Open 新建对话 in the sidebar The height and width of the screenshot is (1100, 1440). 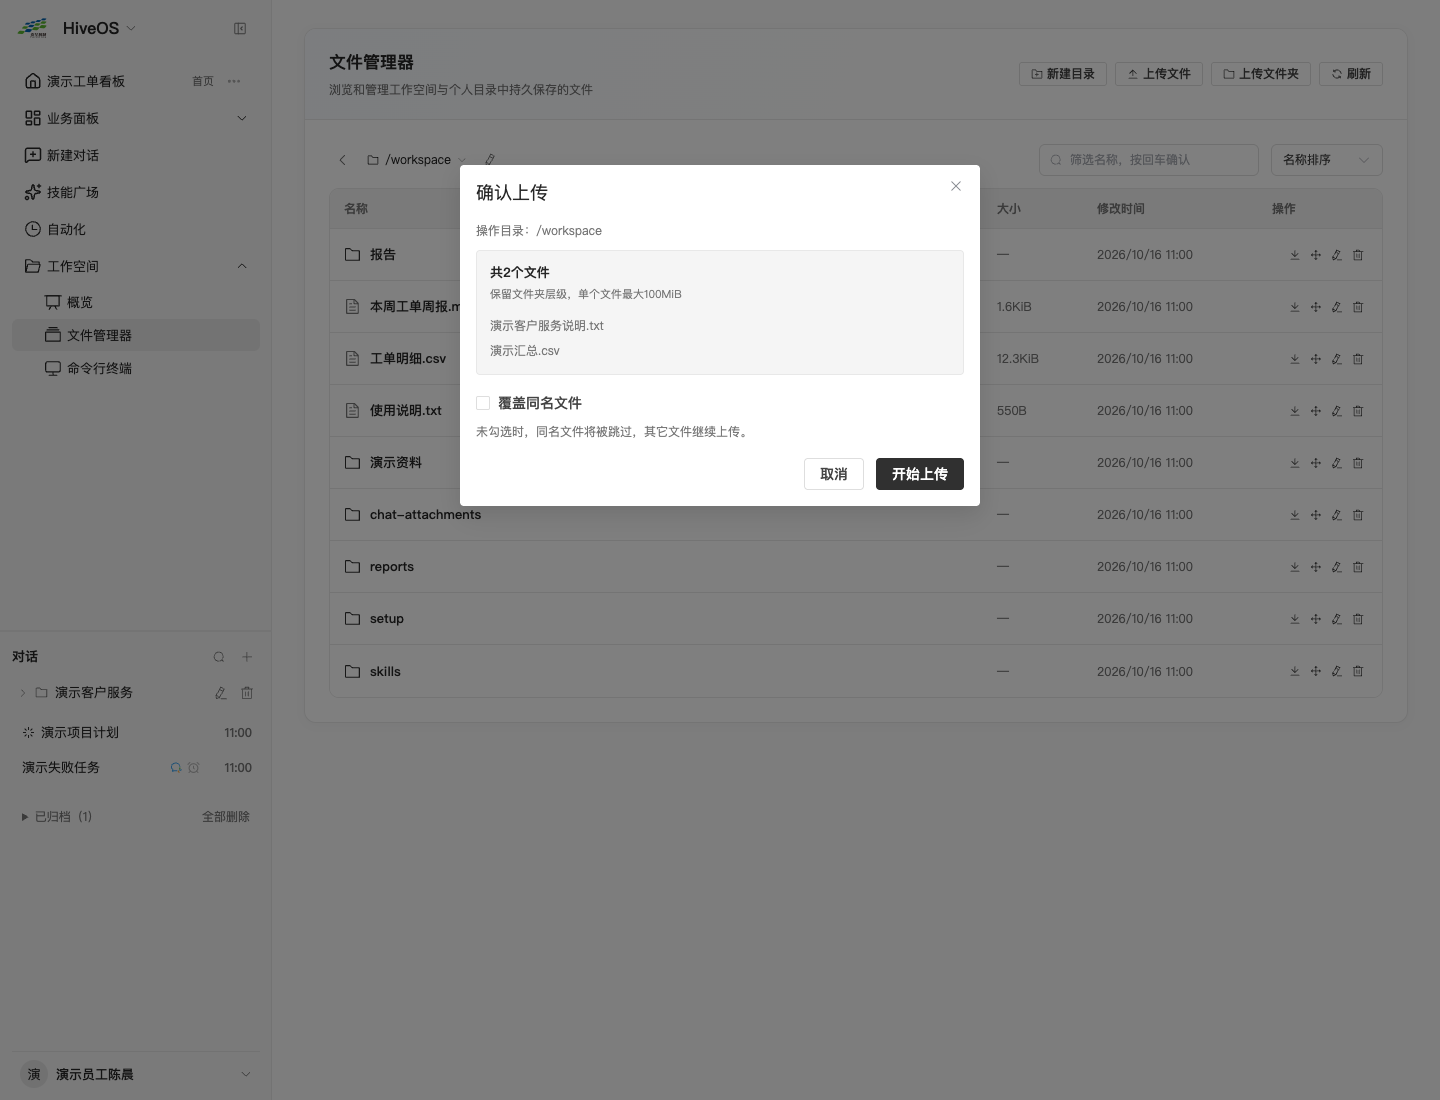pyautogui.click(x=136, y=155)
